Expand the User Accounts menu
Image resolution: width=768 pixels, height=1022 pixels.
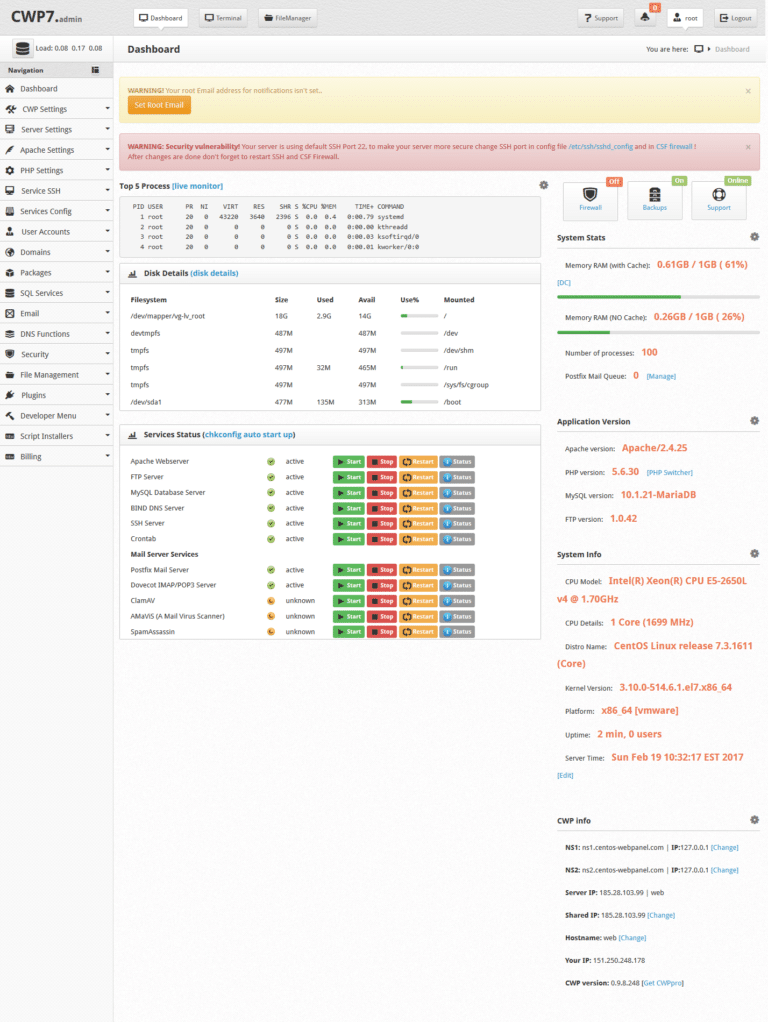pos(57,231)
